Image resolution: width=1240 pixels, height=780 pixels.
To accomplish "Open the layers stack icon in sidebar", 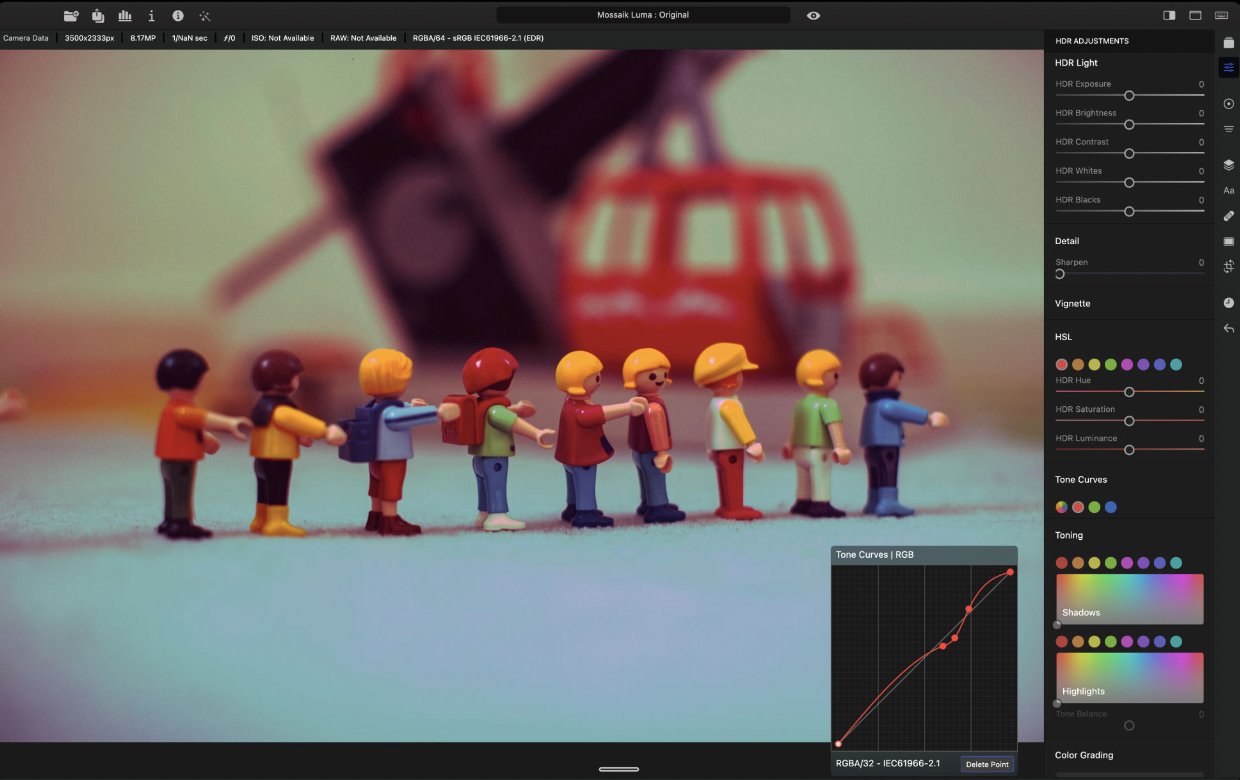I will tap(1228, 165).
